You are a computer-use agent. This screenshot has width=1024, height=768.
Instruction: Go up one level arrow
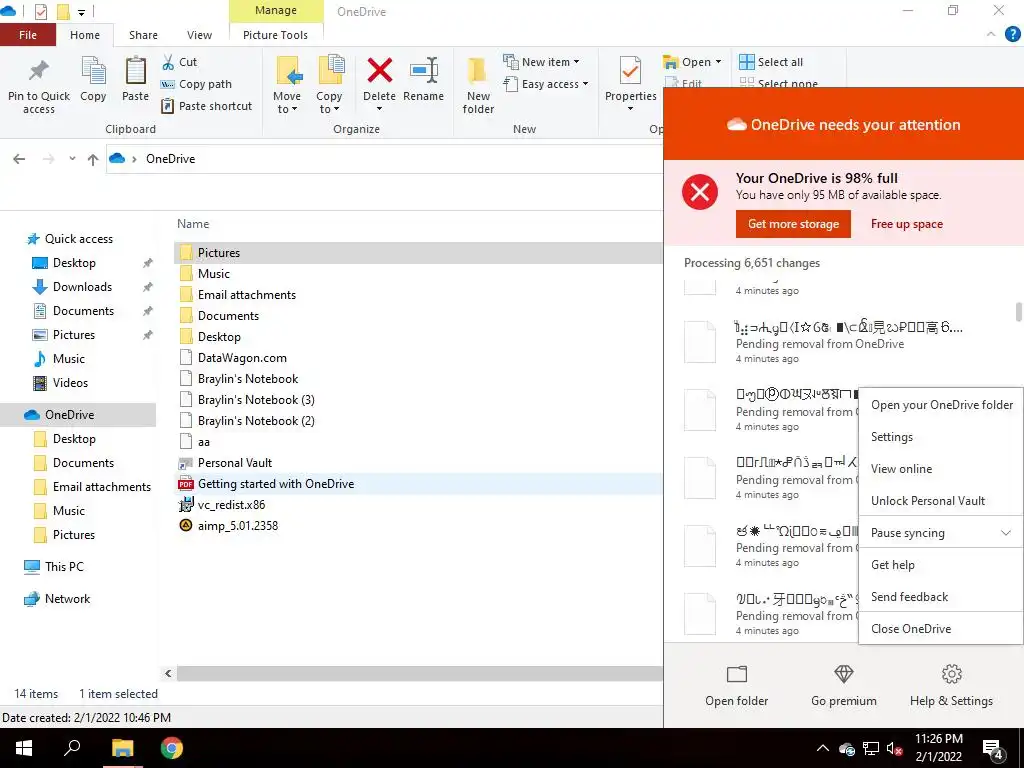point(93,159)
